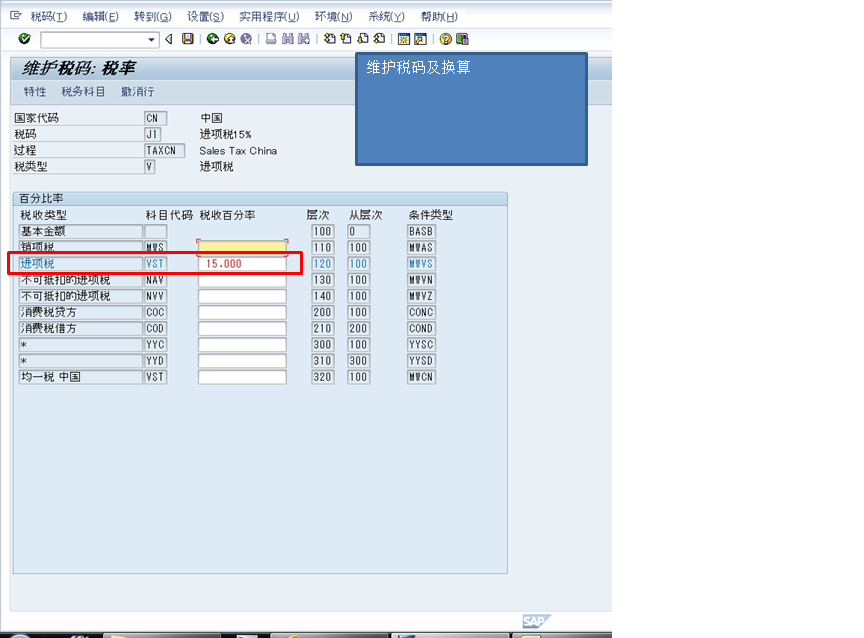864x638 pixels.
Task: Select the 基本金额 tax type cell
Action: click(80, 231)
